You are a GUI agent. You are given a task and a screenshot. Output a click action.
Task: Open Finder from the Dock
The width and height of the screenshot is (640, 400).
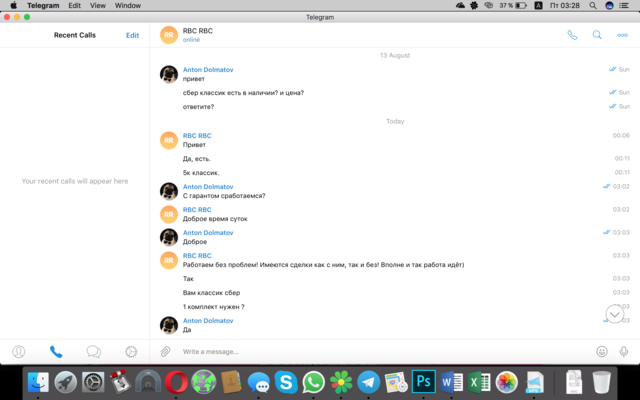tap(38, 382)
